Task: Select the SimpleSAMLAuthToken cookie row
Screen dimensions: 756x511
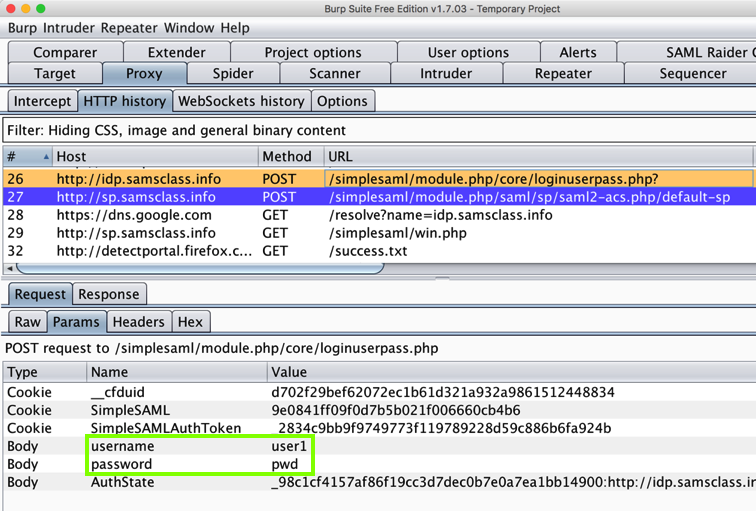Action: click(379, 428)
